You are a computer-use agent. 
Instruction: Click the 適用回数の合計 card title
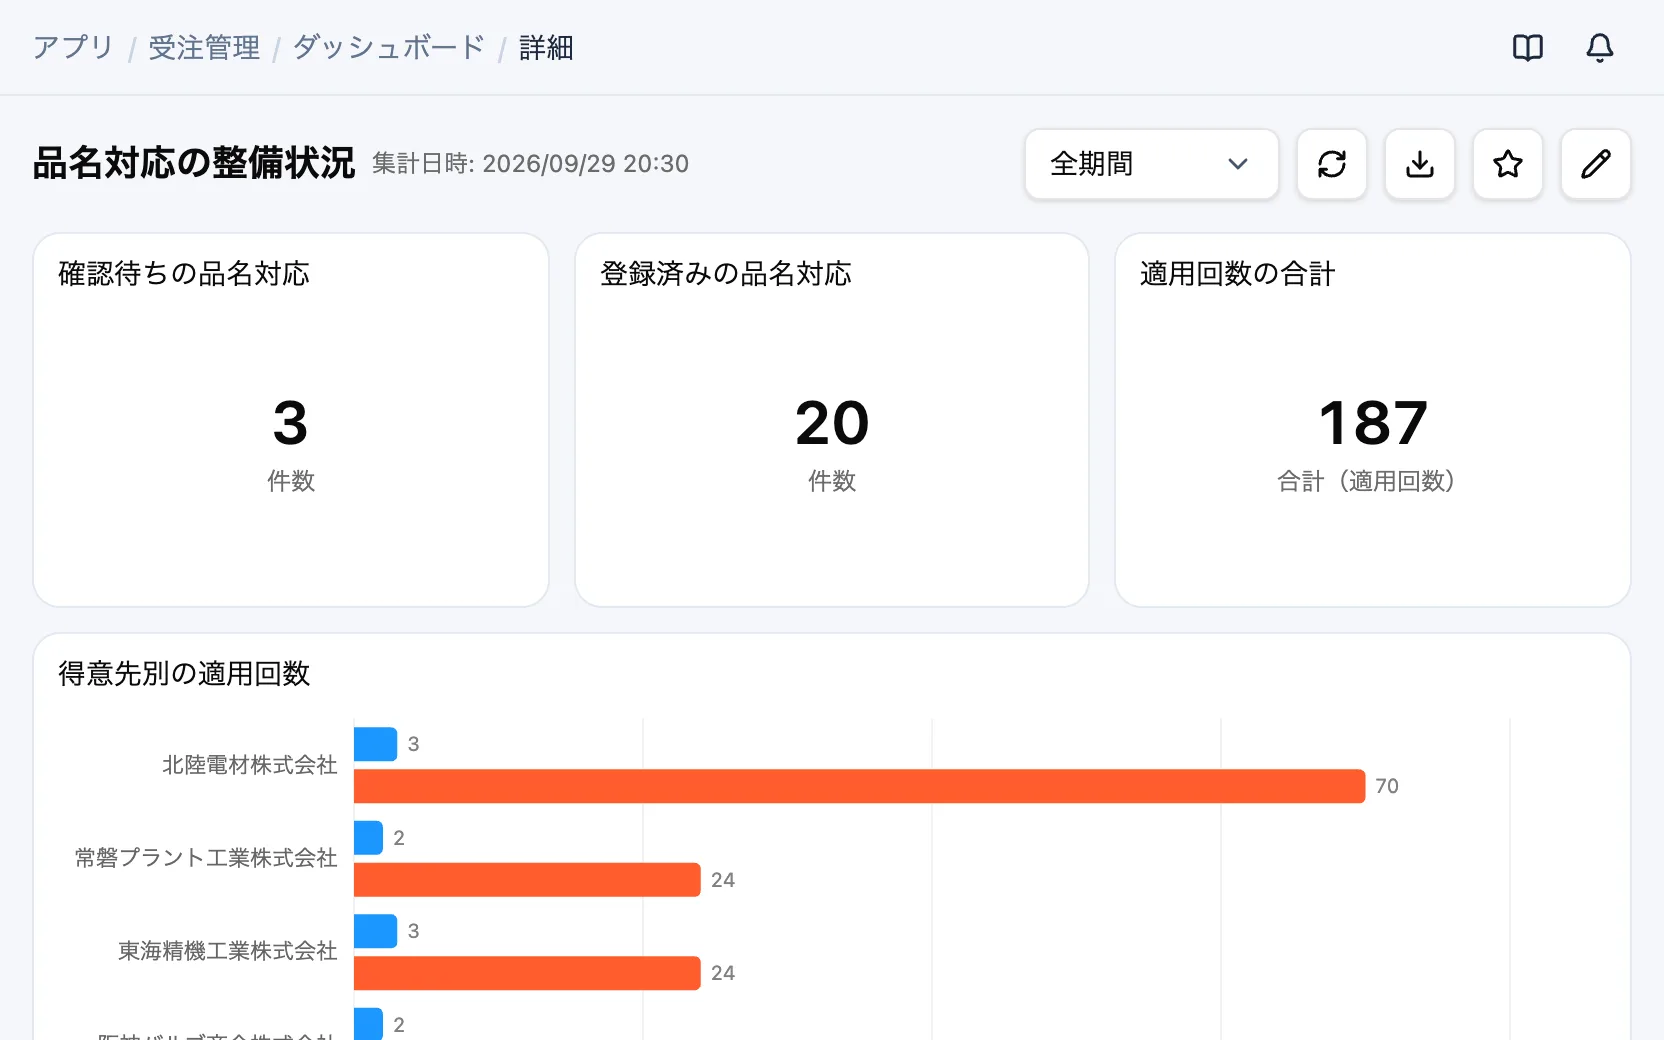click(x=1238, y=273)
